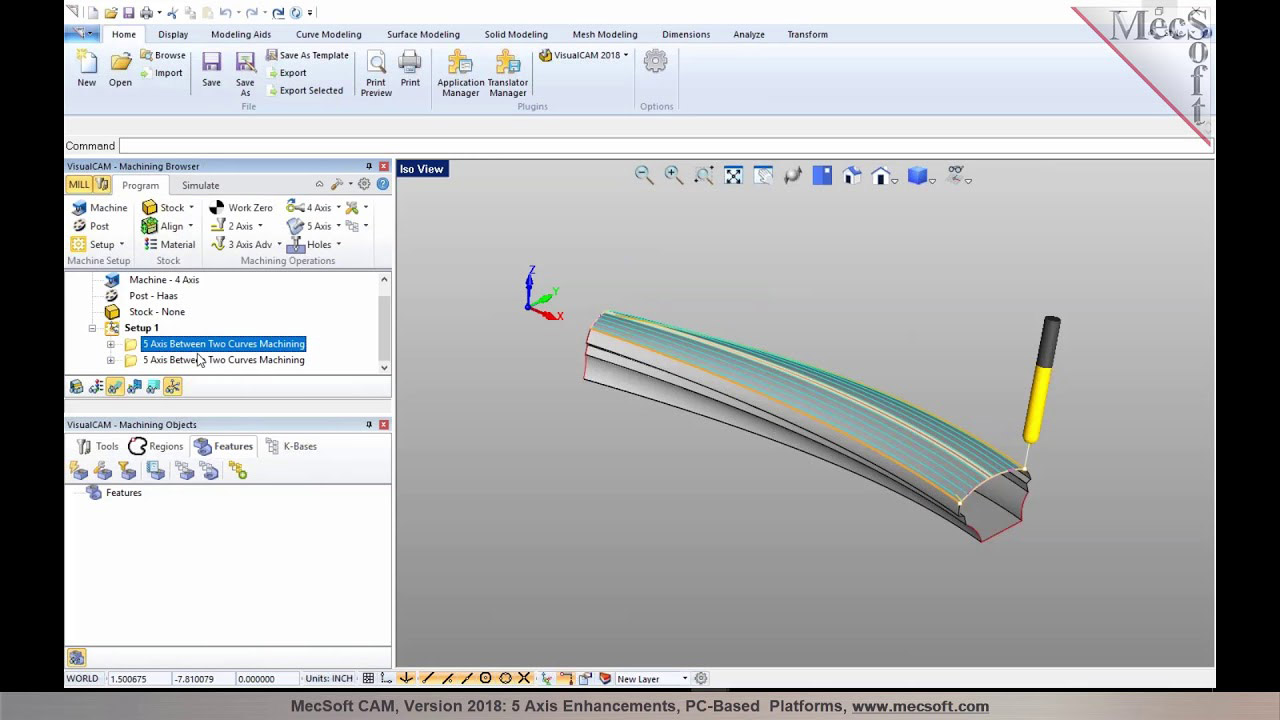Toggle the MILL mode button
Viewport: 1280px width, 720px height.
click(x=79, y=185)
